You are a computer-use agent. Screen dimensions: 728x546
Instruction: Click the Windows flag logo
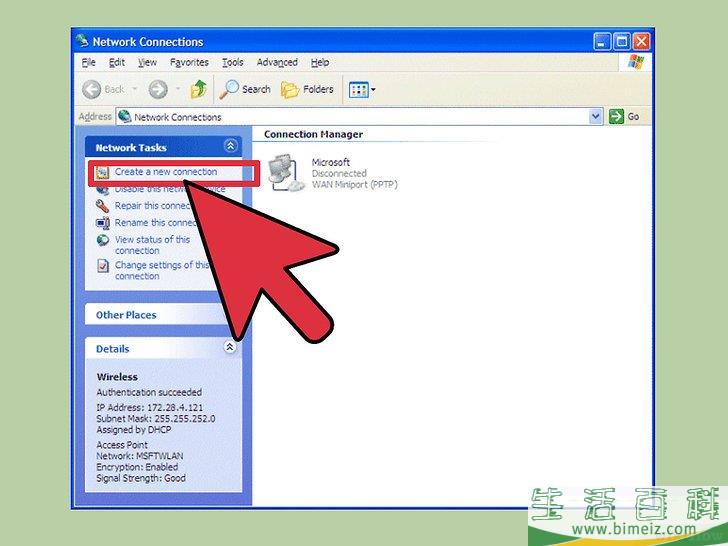point(636,62)
